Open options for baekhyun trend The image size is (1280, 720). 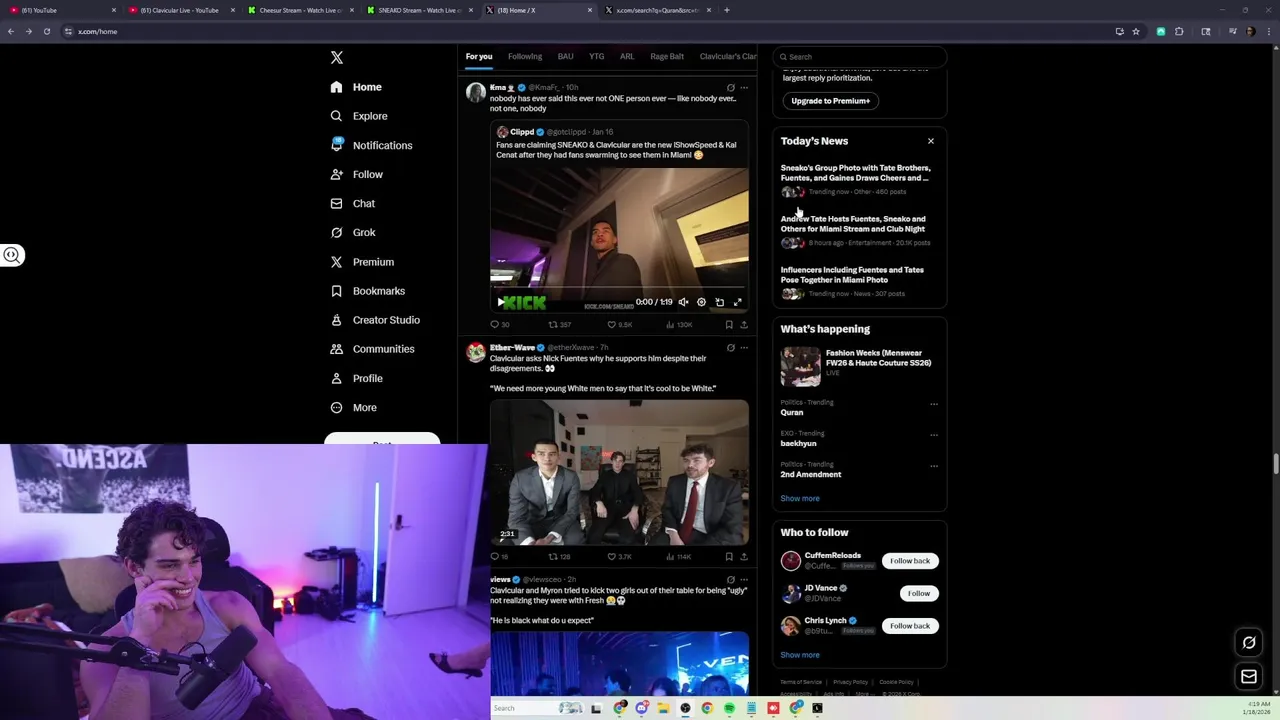tap(934, 435)
